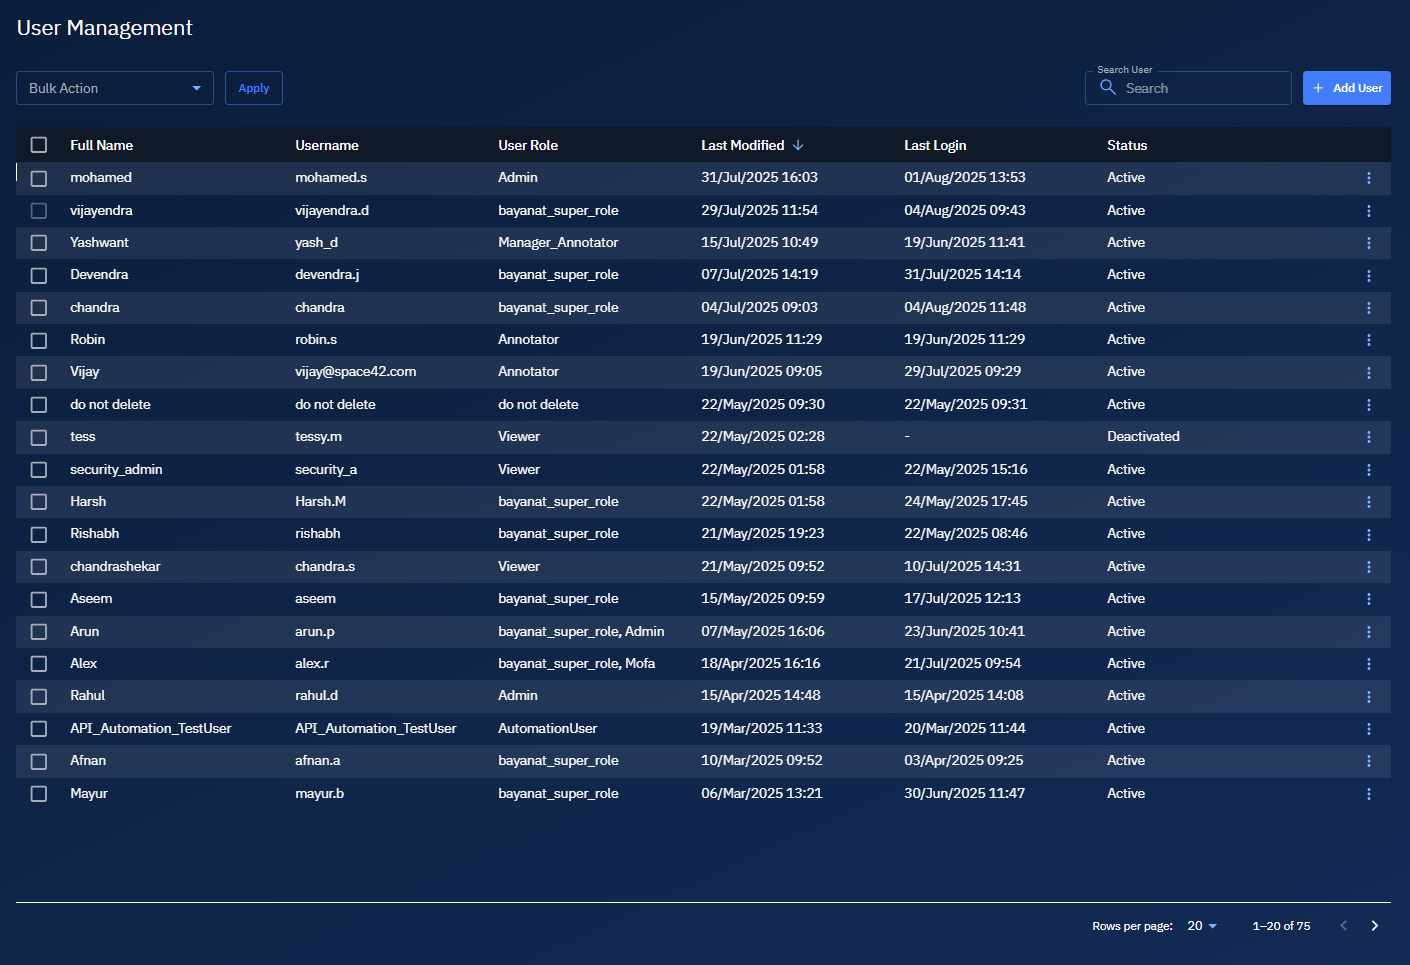Expand the Rows per page selector
This screenshot has width=1410, height=965.
tap(1201, 926)
